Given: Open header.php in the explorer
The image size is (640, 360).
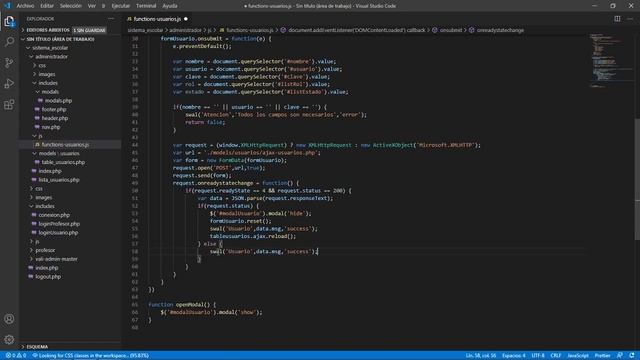Looking at the screenshot, I should (x=55, y=118).
